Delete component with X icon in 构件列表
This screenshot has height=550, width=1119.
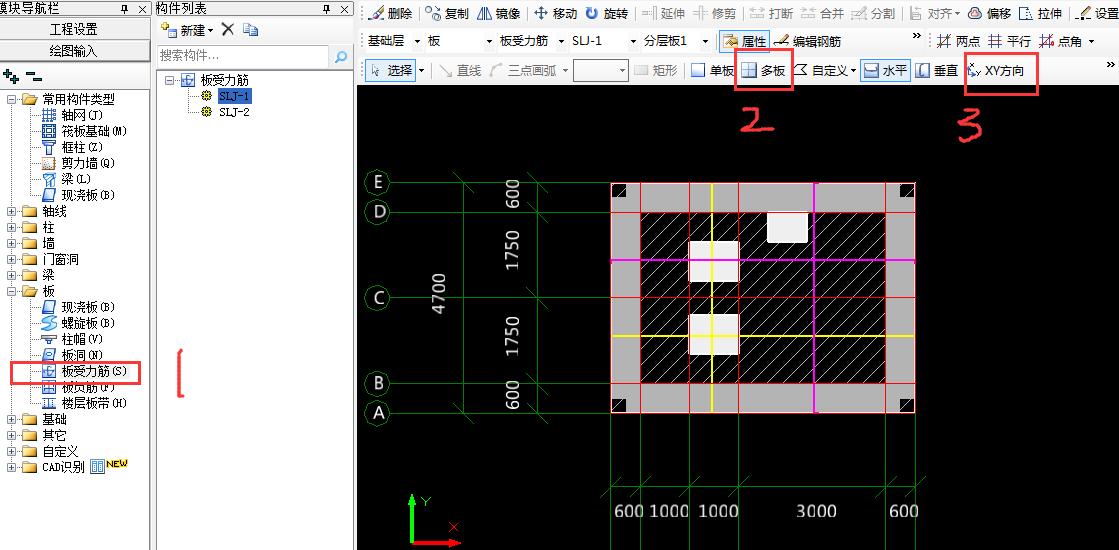point(228,31)
